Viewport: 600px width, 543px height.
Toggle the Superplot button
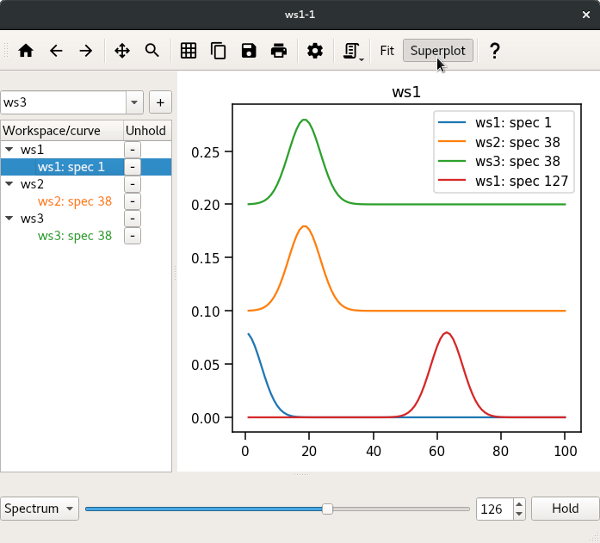coord(438,51)
